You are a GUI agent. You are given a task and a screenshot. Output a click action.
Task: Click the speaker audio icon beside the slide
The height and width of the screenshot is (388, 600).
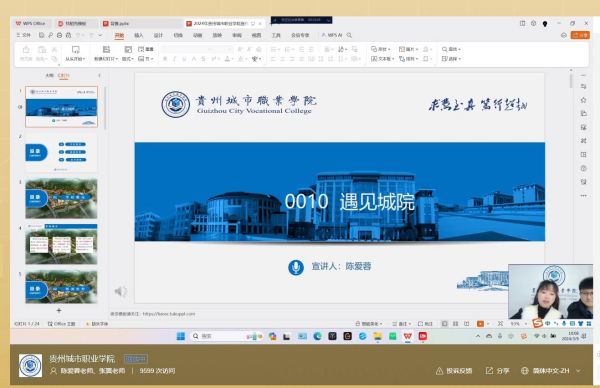pyautogui.click(x=121, y=292)
